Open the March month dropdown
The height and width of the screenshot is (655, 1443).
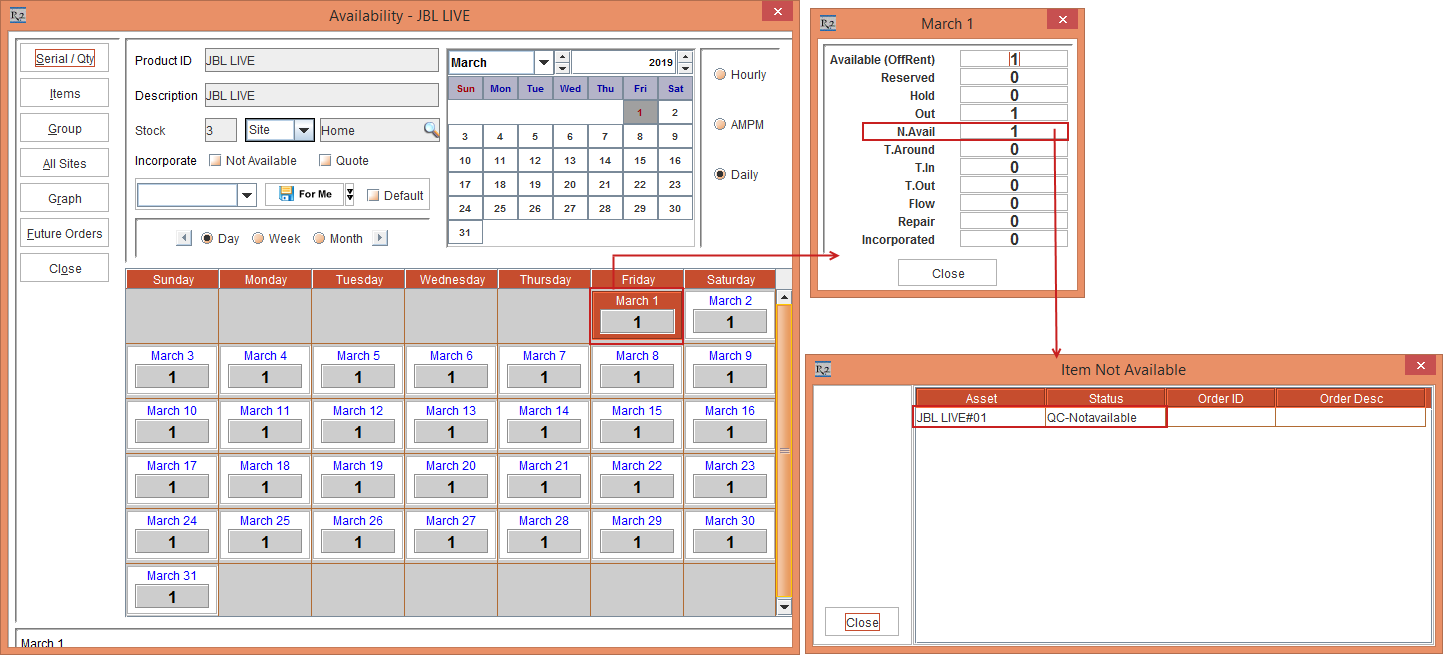pyautogui.click(x=543, y=63)
